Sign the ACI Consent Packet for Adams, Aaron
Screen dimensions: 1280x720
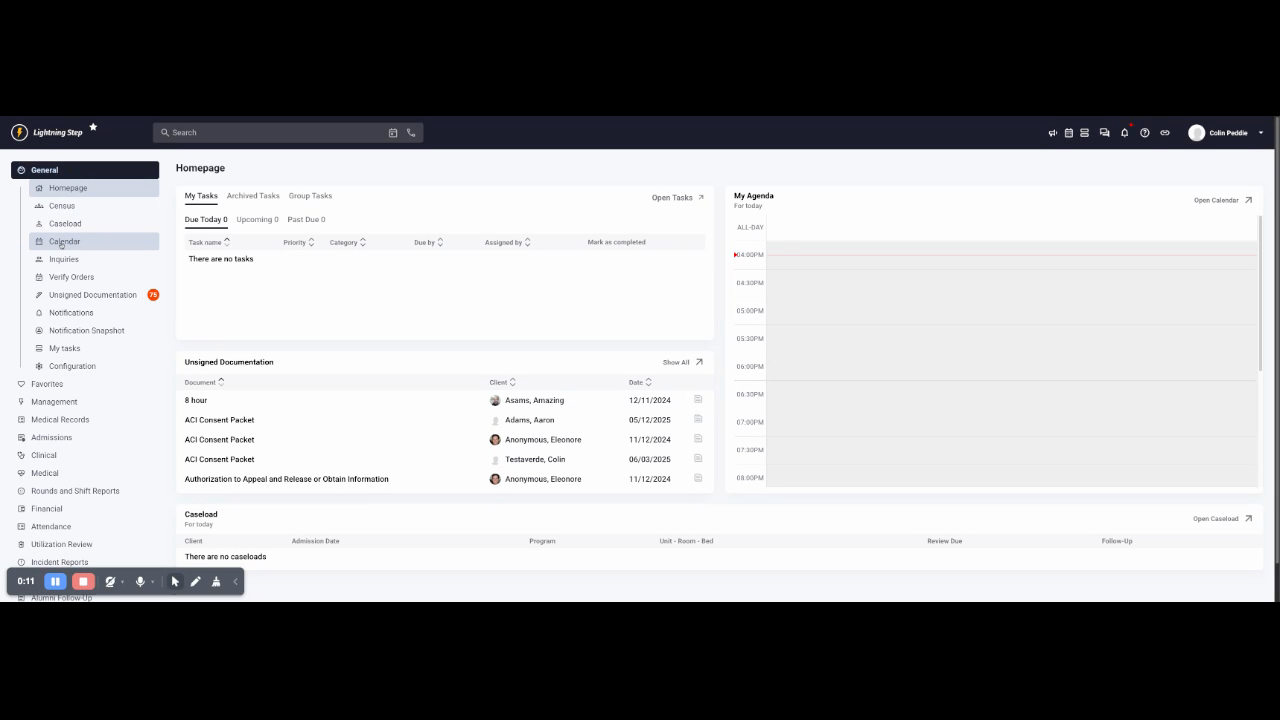pyautogui.click(x=697, y=419)
